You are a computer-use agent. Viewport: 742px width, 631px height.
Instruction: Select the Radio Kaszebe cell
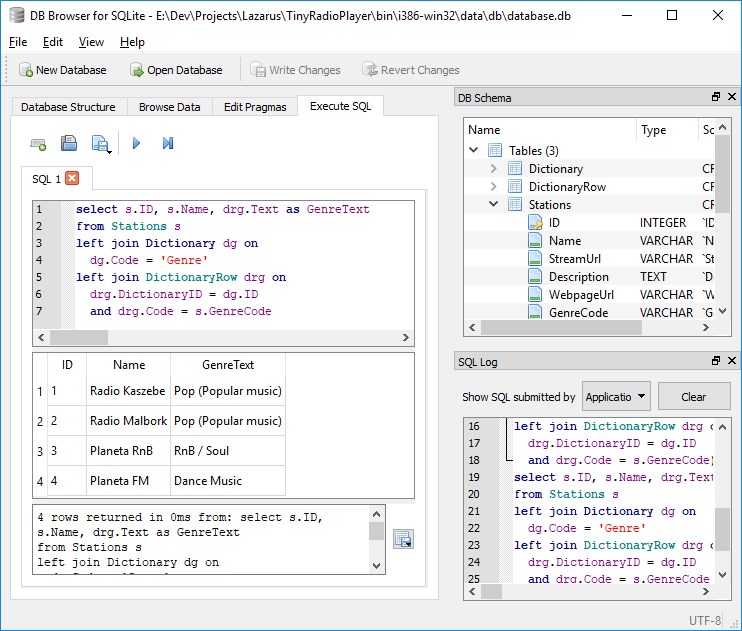128,391
